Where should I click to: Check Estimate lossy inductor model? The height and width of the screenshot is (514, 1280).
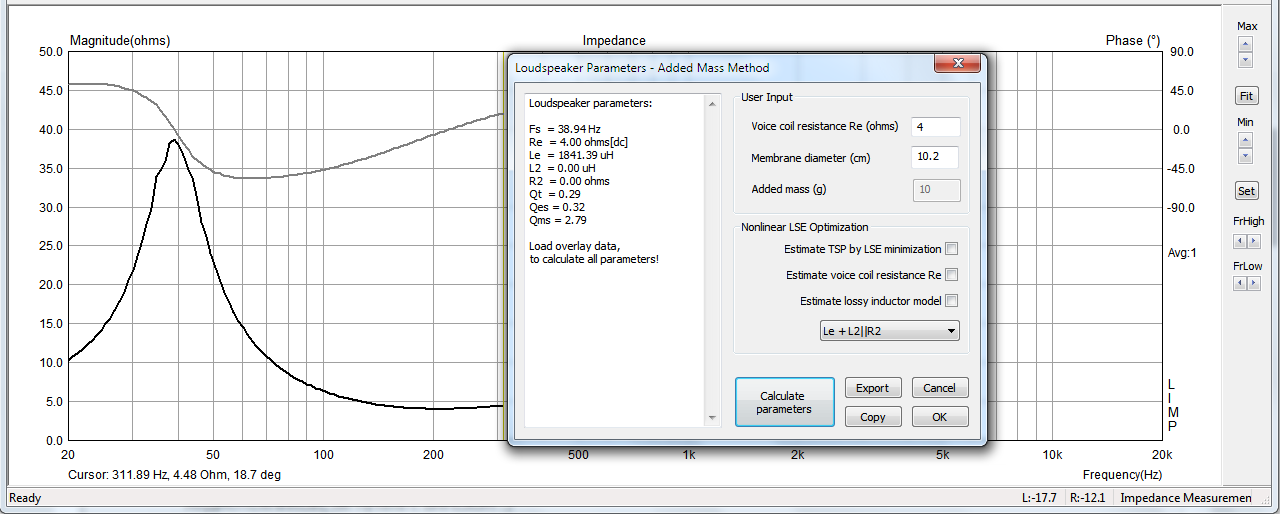[952, 301]
